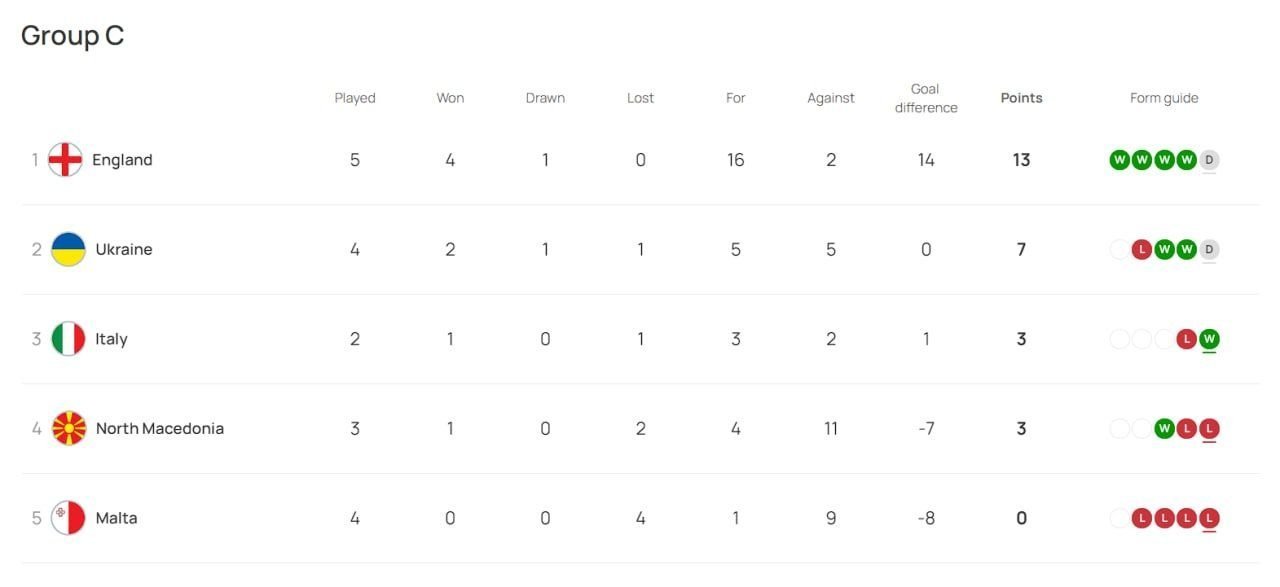Click the Form guide column header
Viewport: 1280px width, 587px height.
pyautogui.click(x=1164, y=98)
